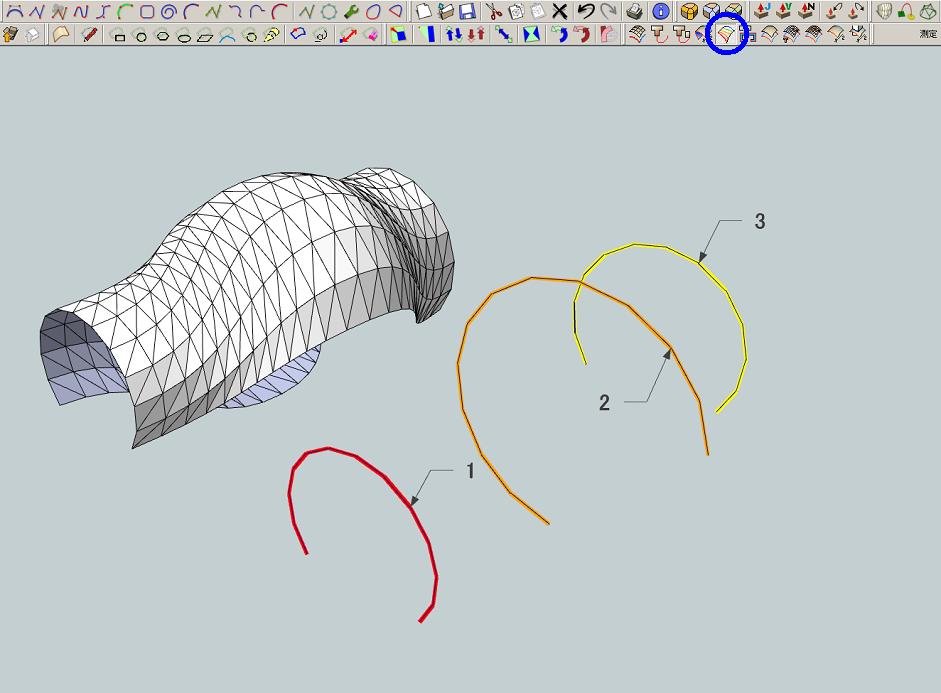Open a file with the folder icon
This screenshot has width=941, height=693.
[x=445, y=11]
